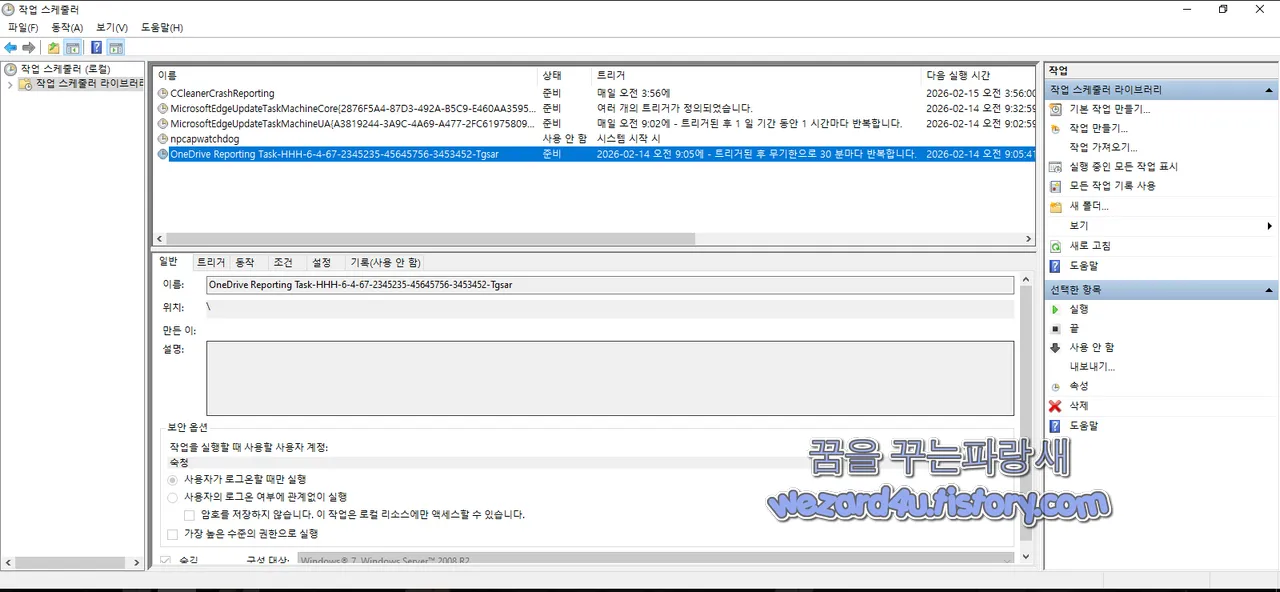Open the 동작(A) menu
Viewport: 1280px width, 592px height.
point(66,27)
